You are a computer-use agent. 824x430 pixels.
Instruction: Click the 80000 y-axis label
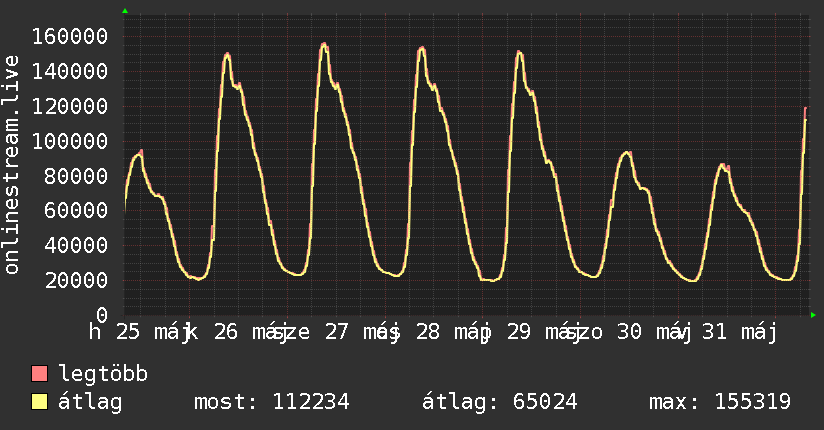click(76, 176)
